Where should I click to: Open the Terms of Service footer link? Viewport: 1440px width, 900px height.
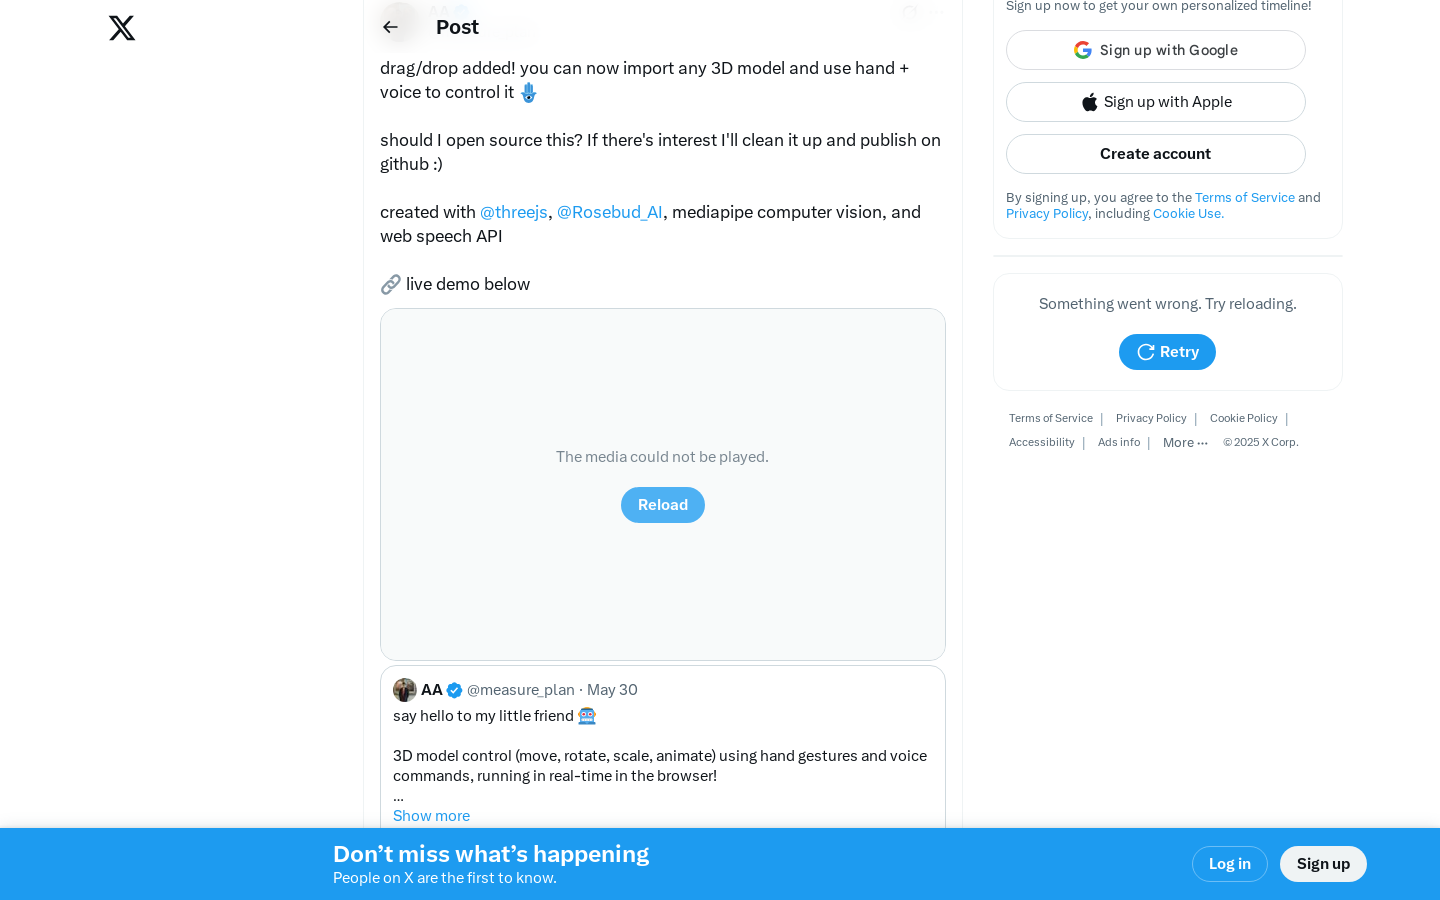[x=1050, y=419]
